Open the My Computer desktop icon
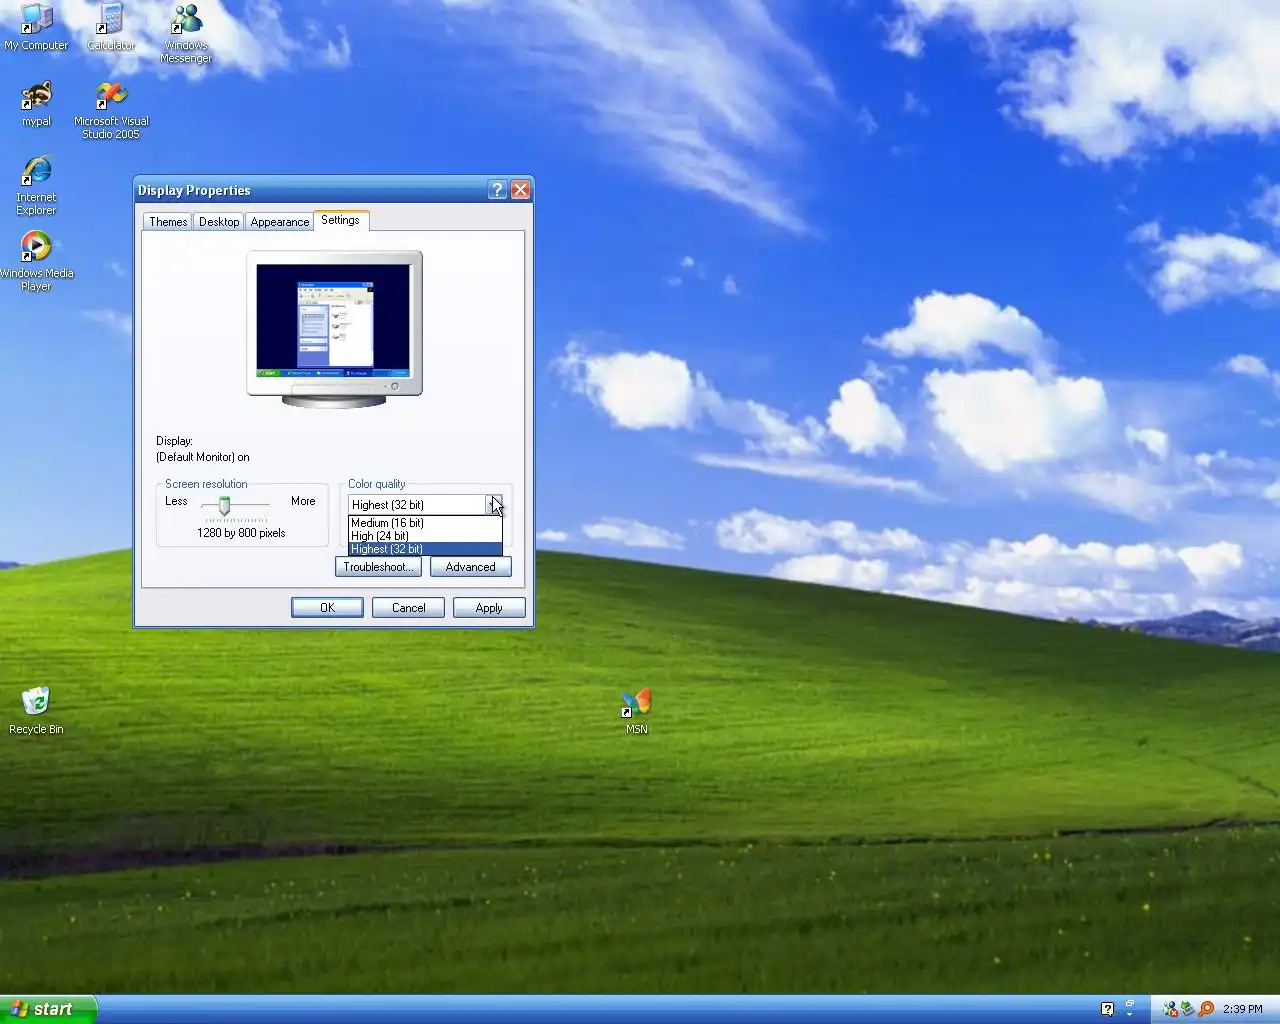This screenshot has height=1024, width=1280. pos(36,28)
